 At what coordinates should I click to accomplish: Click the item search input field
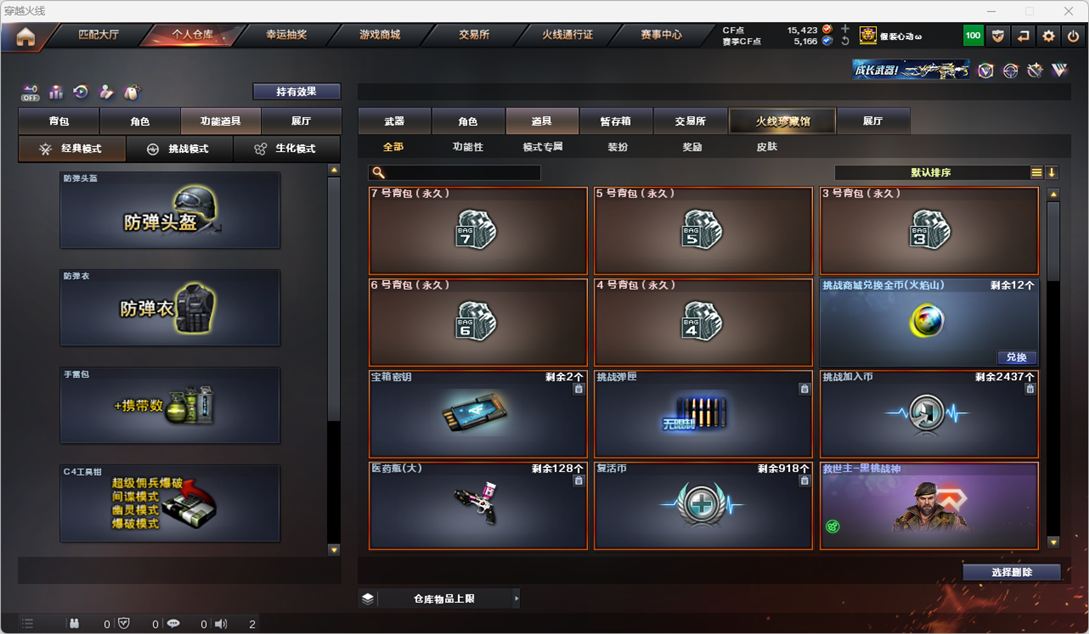coord(454,172)
